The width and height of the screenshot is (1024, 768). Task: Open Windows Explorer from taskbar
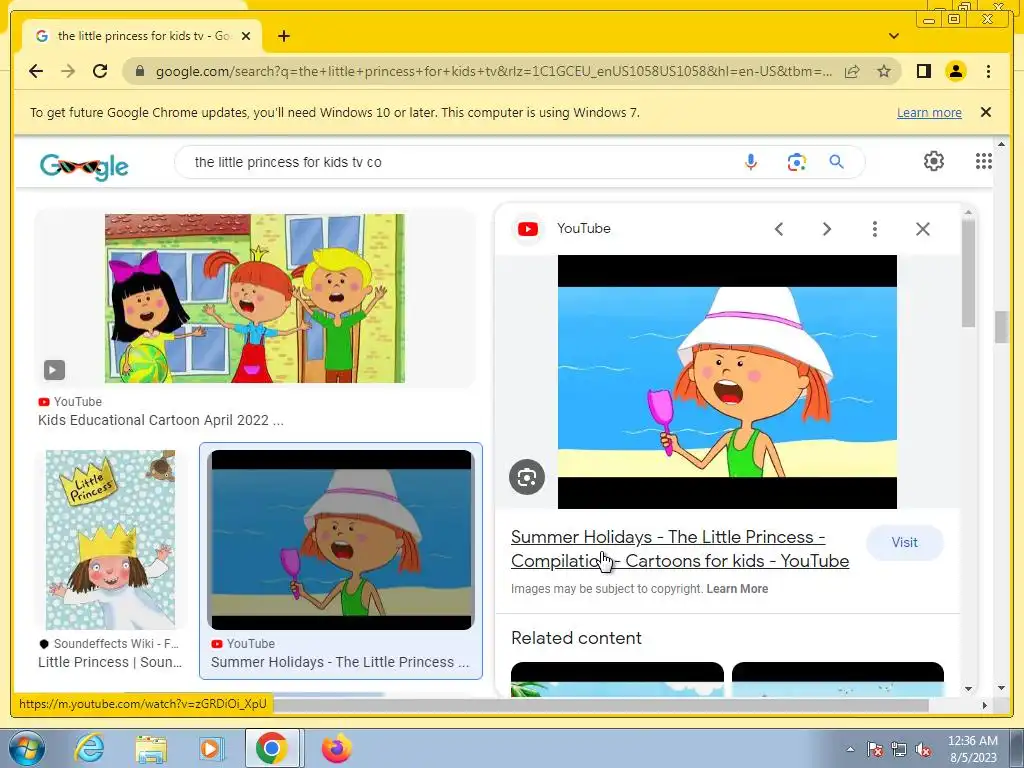(x=151, y=748)
